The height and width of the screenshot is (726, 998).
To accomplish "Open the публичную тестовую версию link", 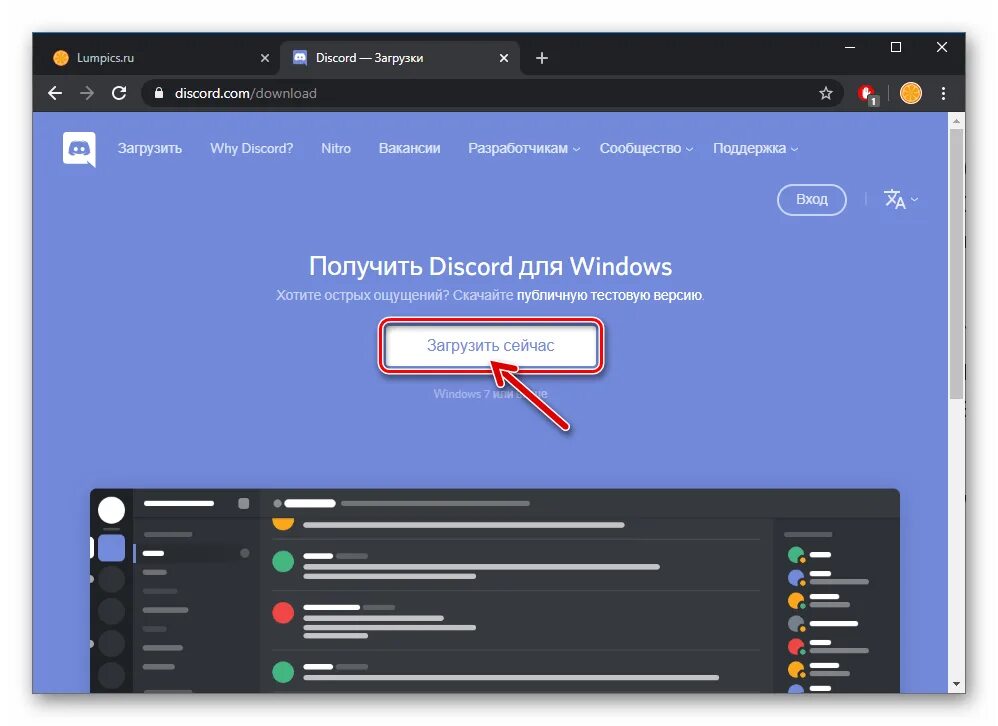I will [x=609, y=295].
